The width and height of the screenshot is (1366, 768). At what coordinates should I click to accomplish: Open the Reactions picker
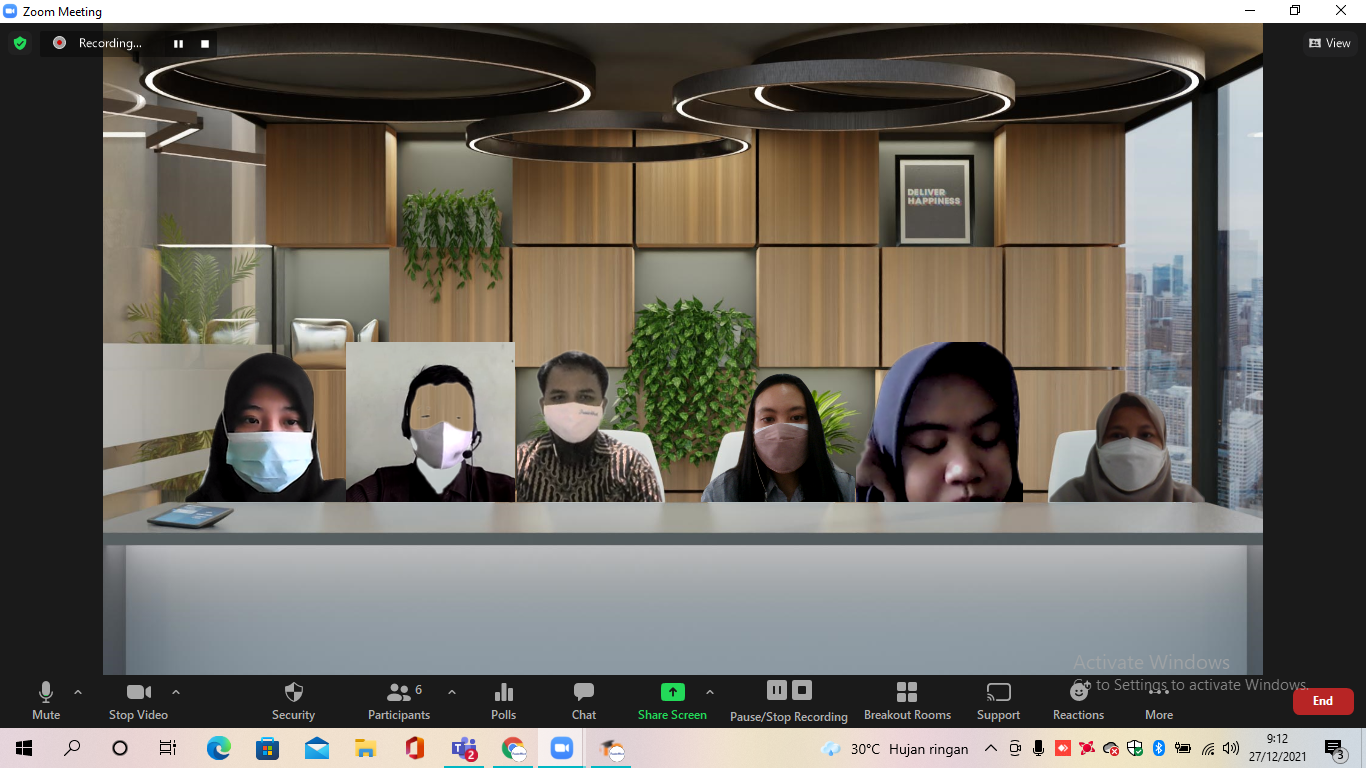[1078, 700]
